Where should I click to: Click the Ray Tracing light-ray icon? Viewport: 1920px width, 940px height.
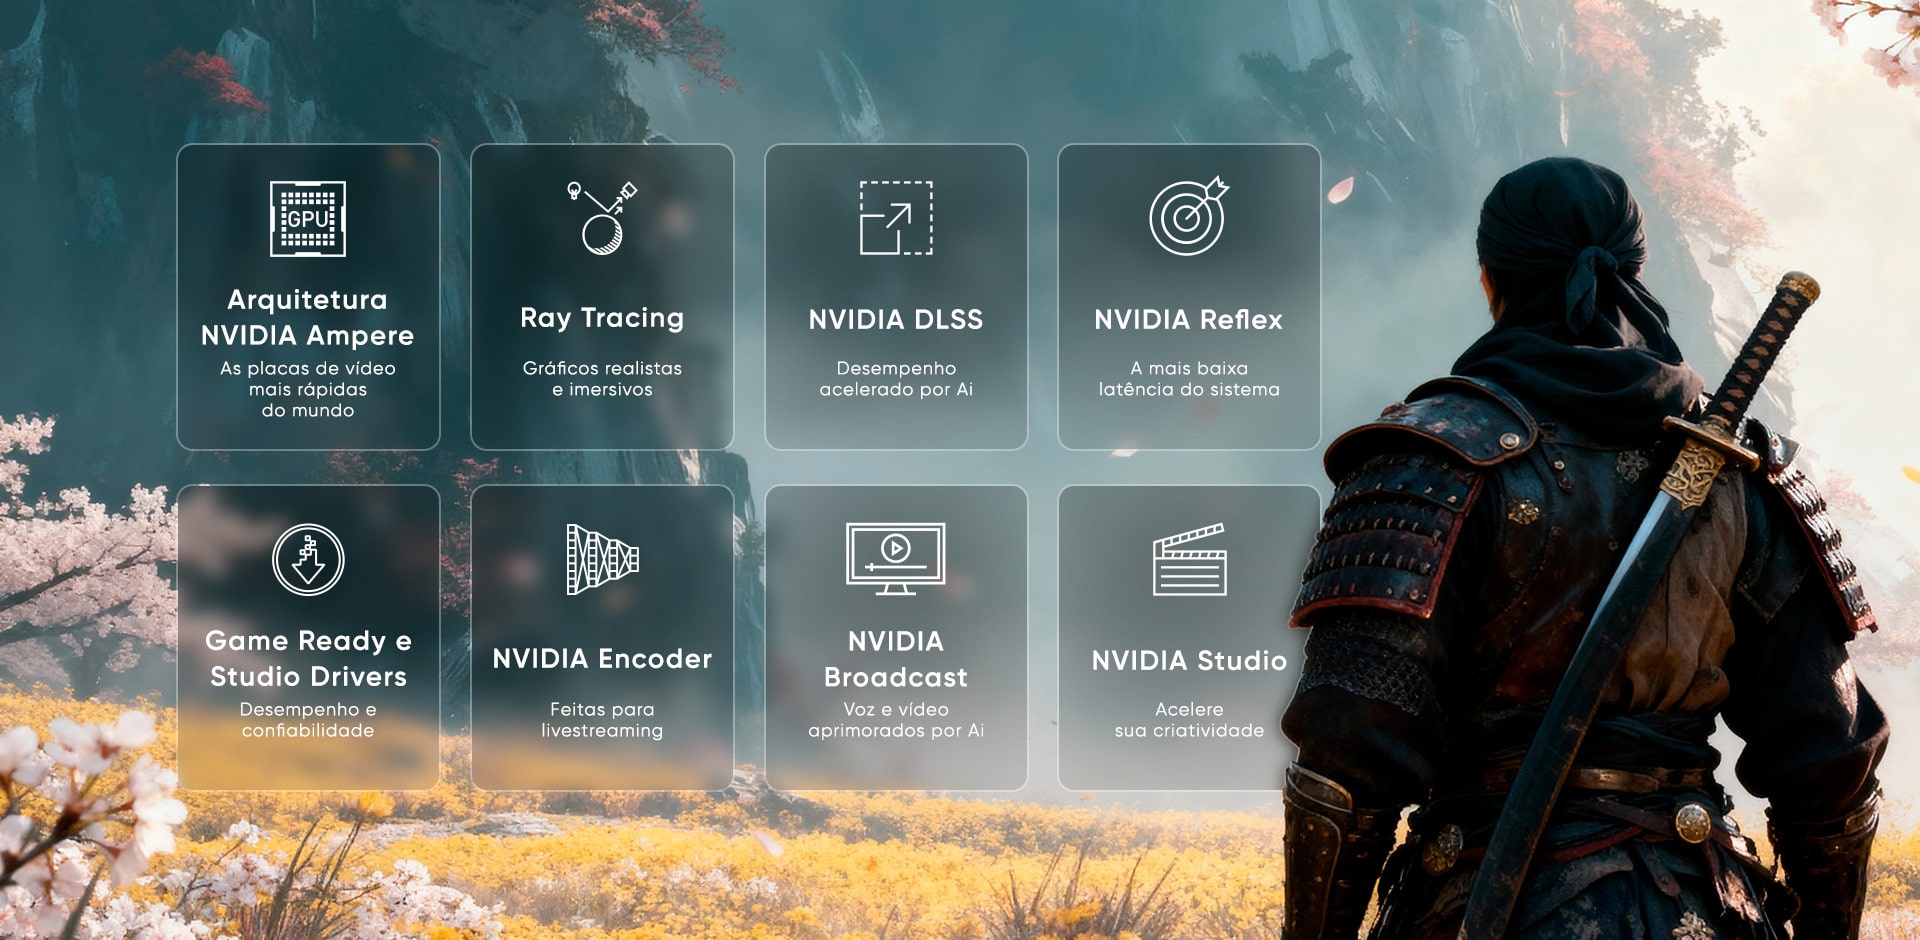(602, 219)
